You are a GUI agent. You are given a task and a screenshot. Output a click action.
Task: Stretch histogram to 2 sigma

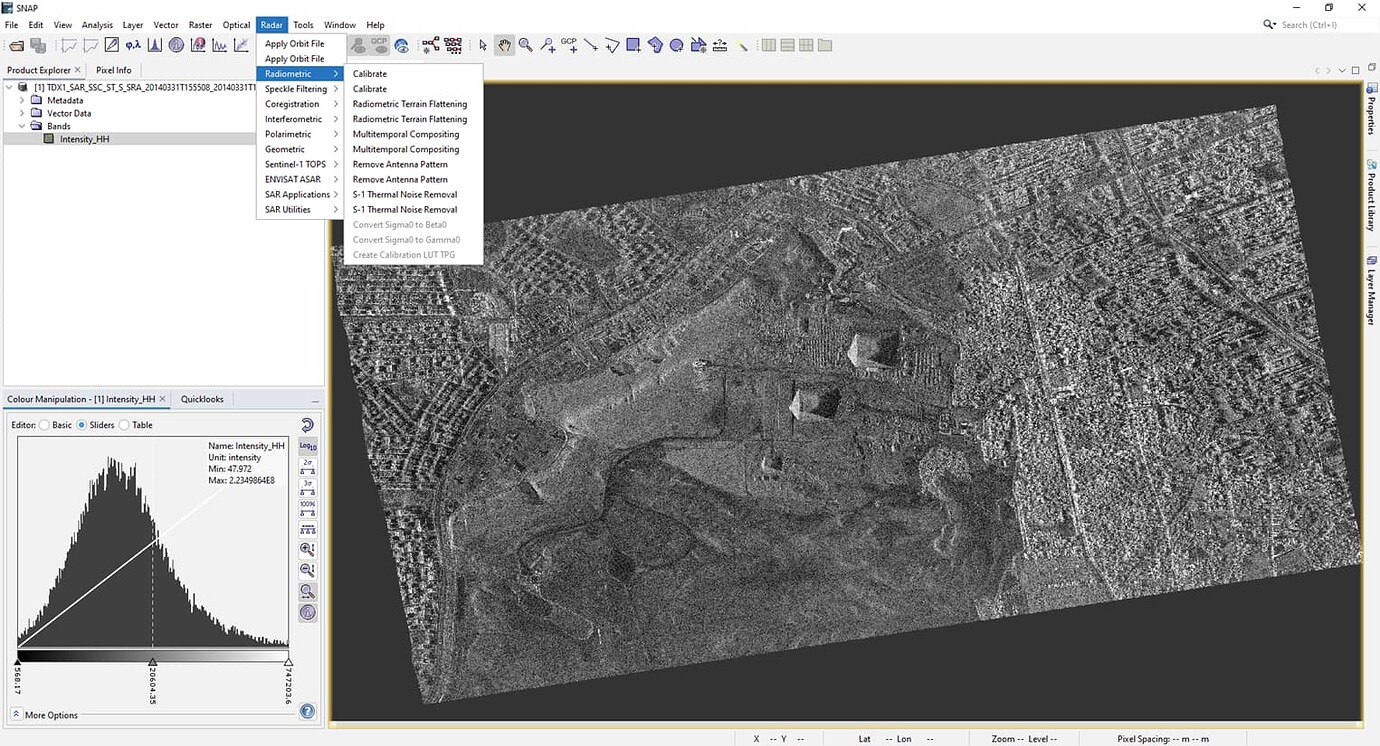(308, 466)
